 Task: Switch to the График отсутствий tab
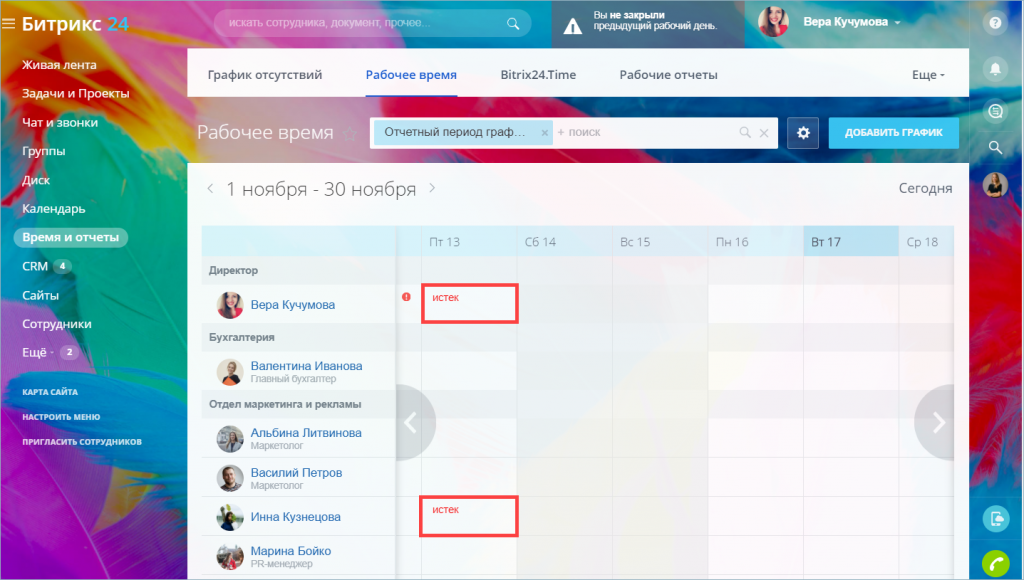pos(264,74)
